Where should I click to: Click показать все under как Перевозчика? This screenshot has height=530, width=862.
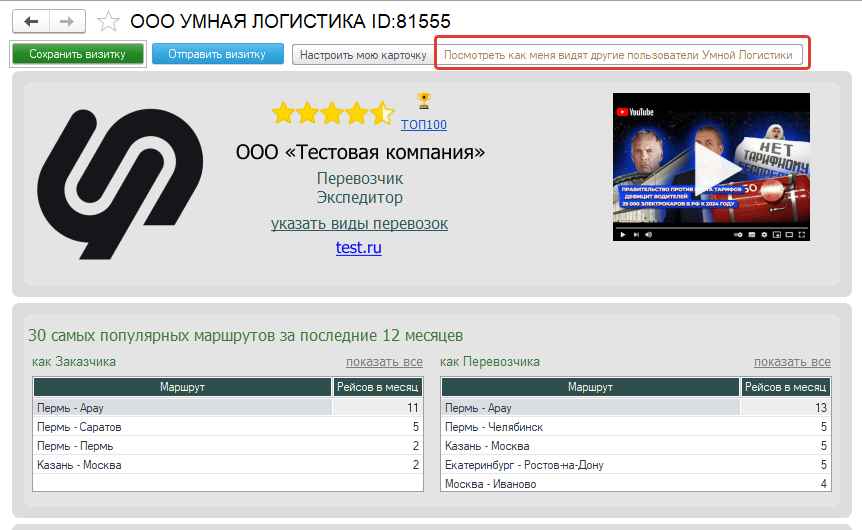pos(792,362)
